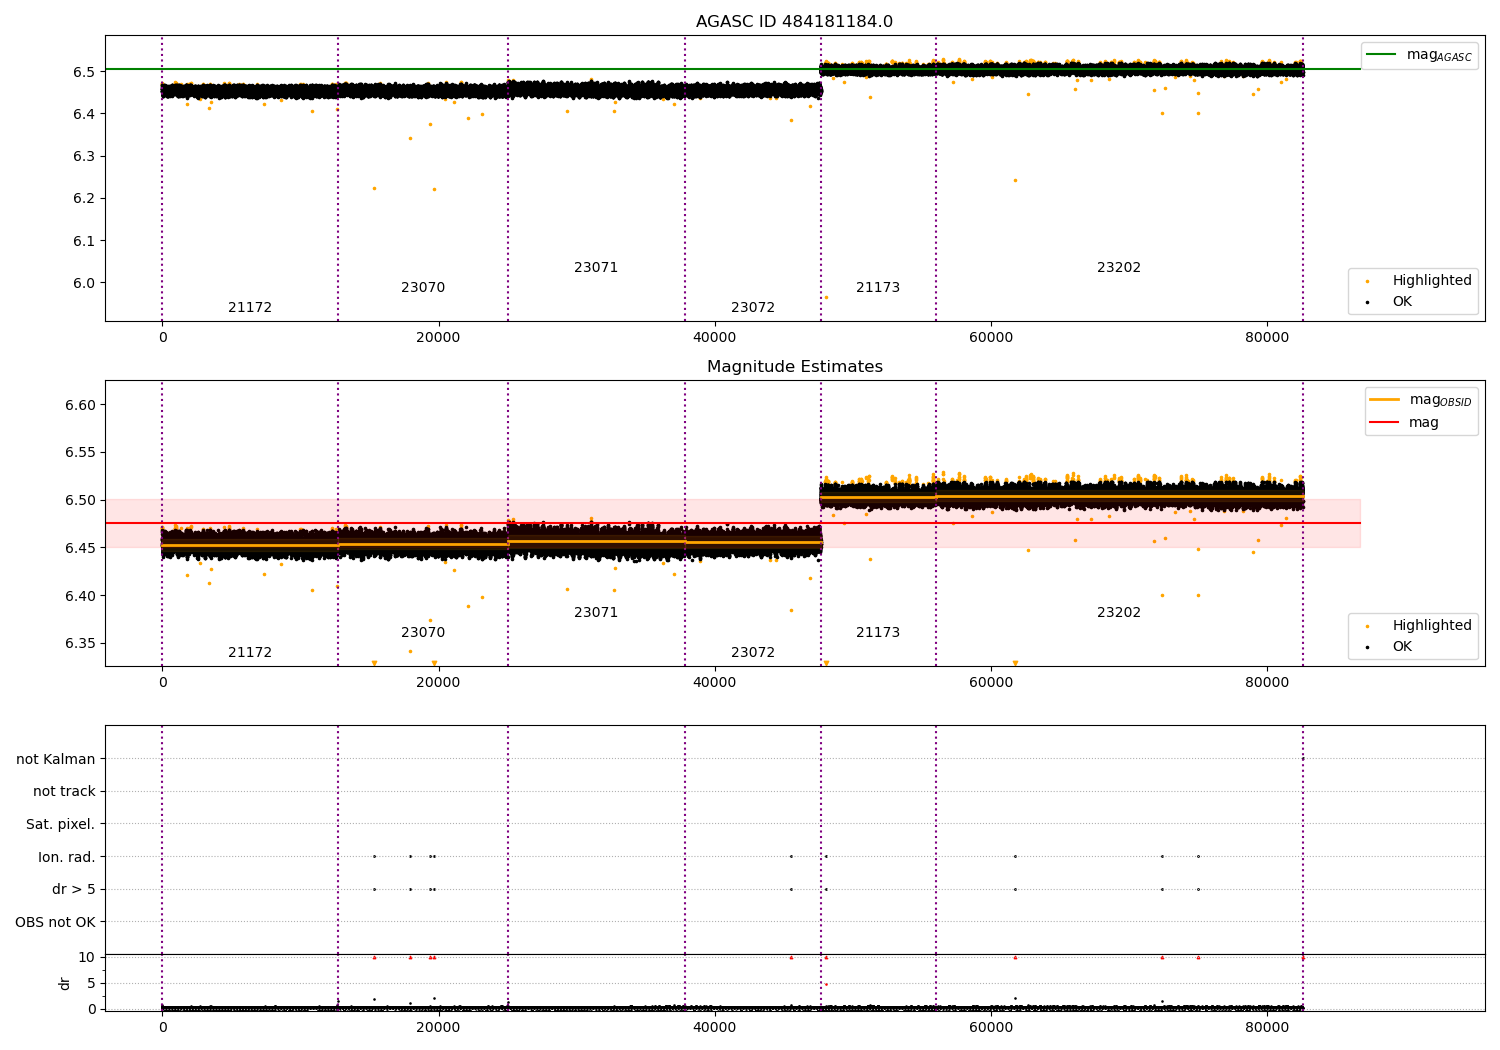Click obsid label 21172 in the middle plot
Viewport: 1500px width, 1050px height.
pos(250,653)
